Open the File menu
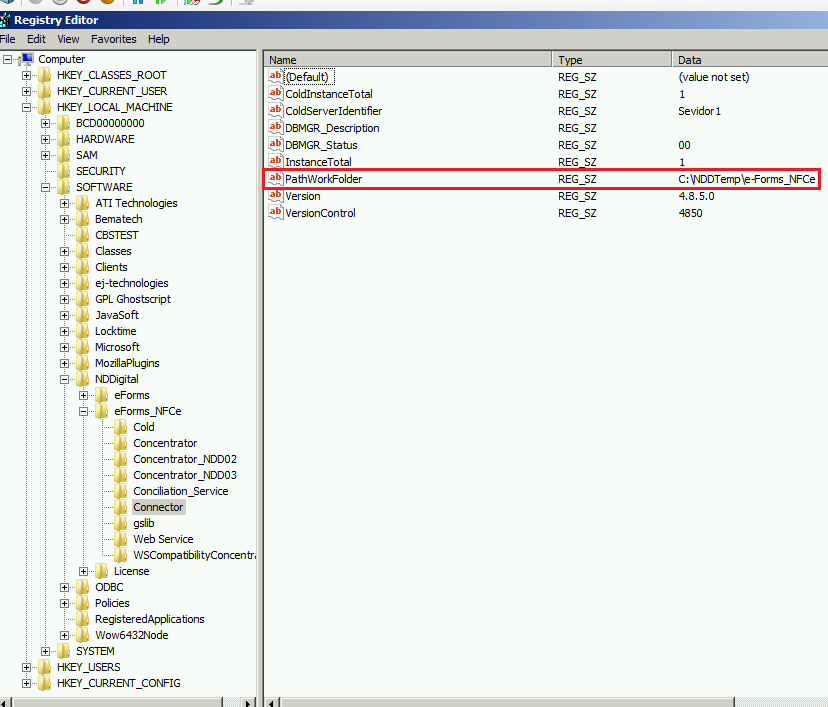Viewport: 828px width, 707px height. pyautogui.click(x=8, y=39)
